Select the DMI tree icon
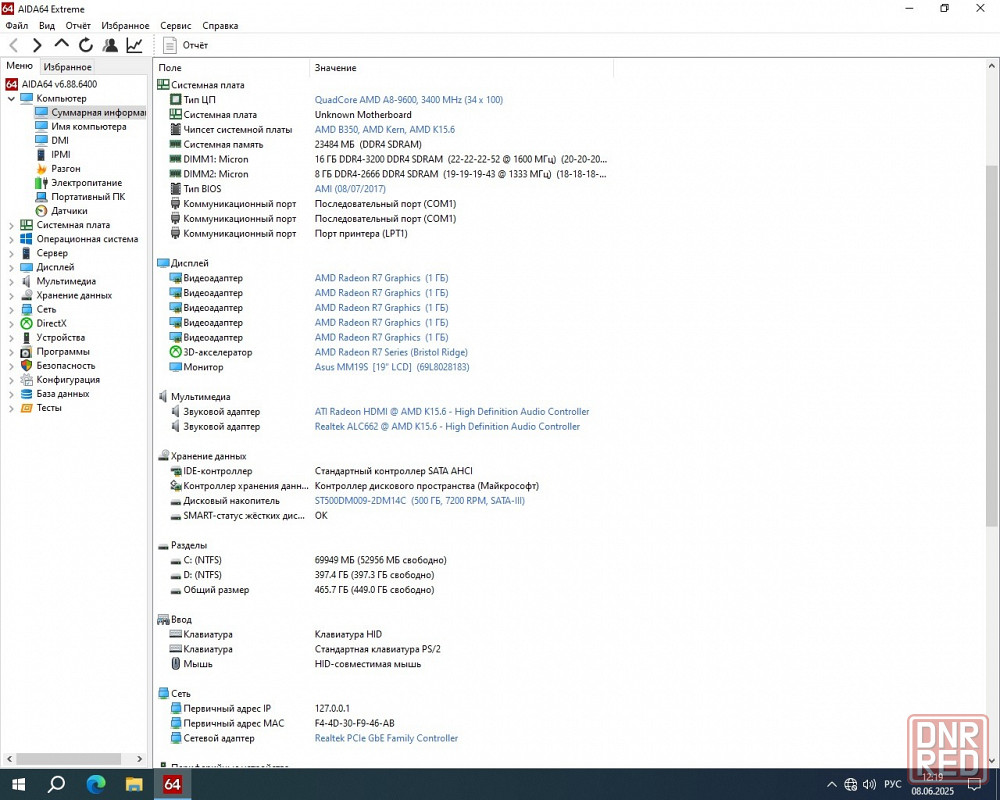Image resolution: width=1000 pixels, height=800 pixels. click(x=41, y=140)
